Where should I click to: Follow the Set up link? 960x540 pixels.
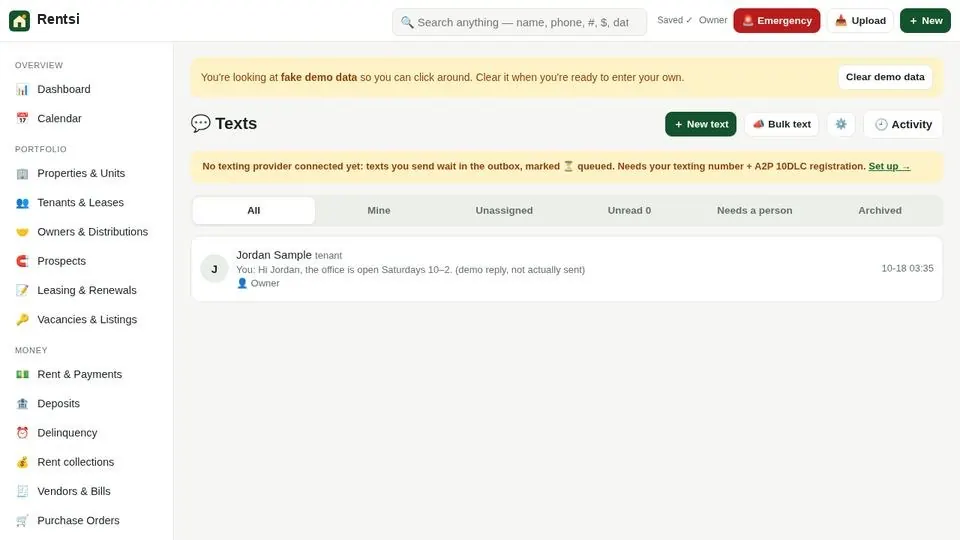click(889, 167)
